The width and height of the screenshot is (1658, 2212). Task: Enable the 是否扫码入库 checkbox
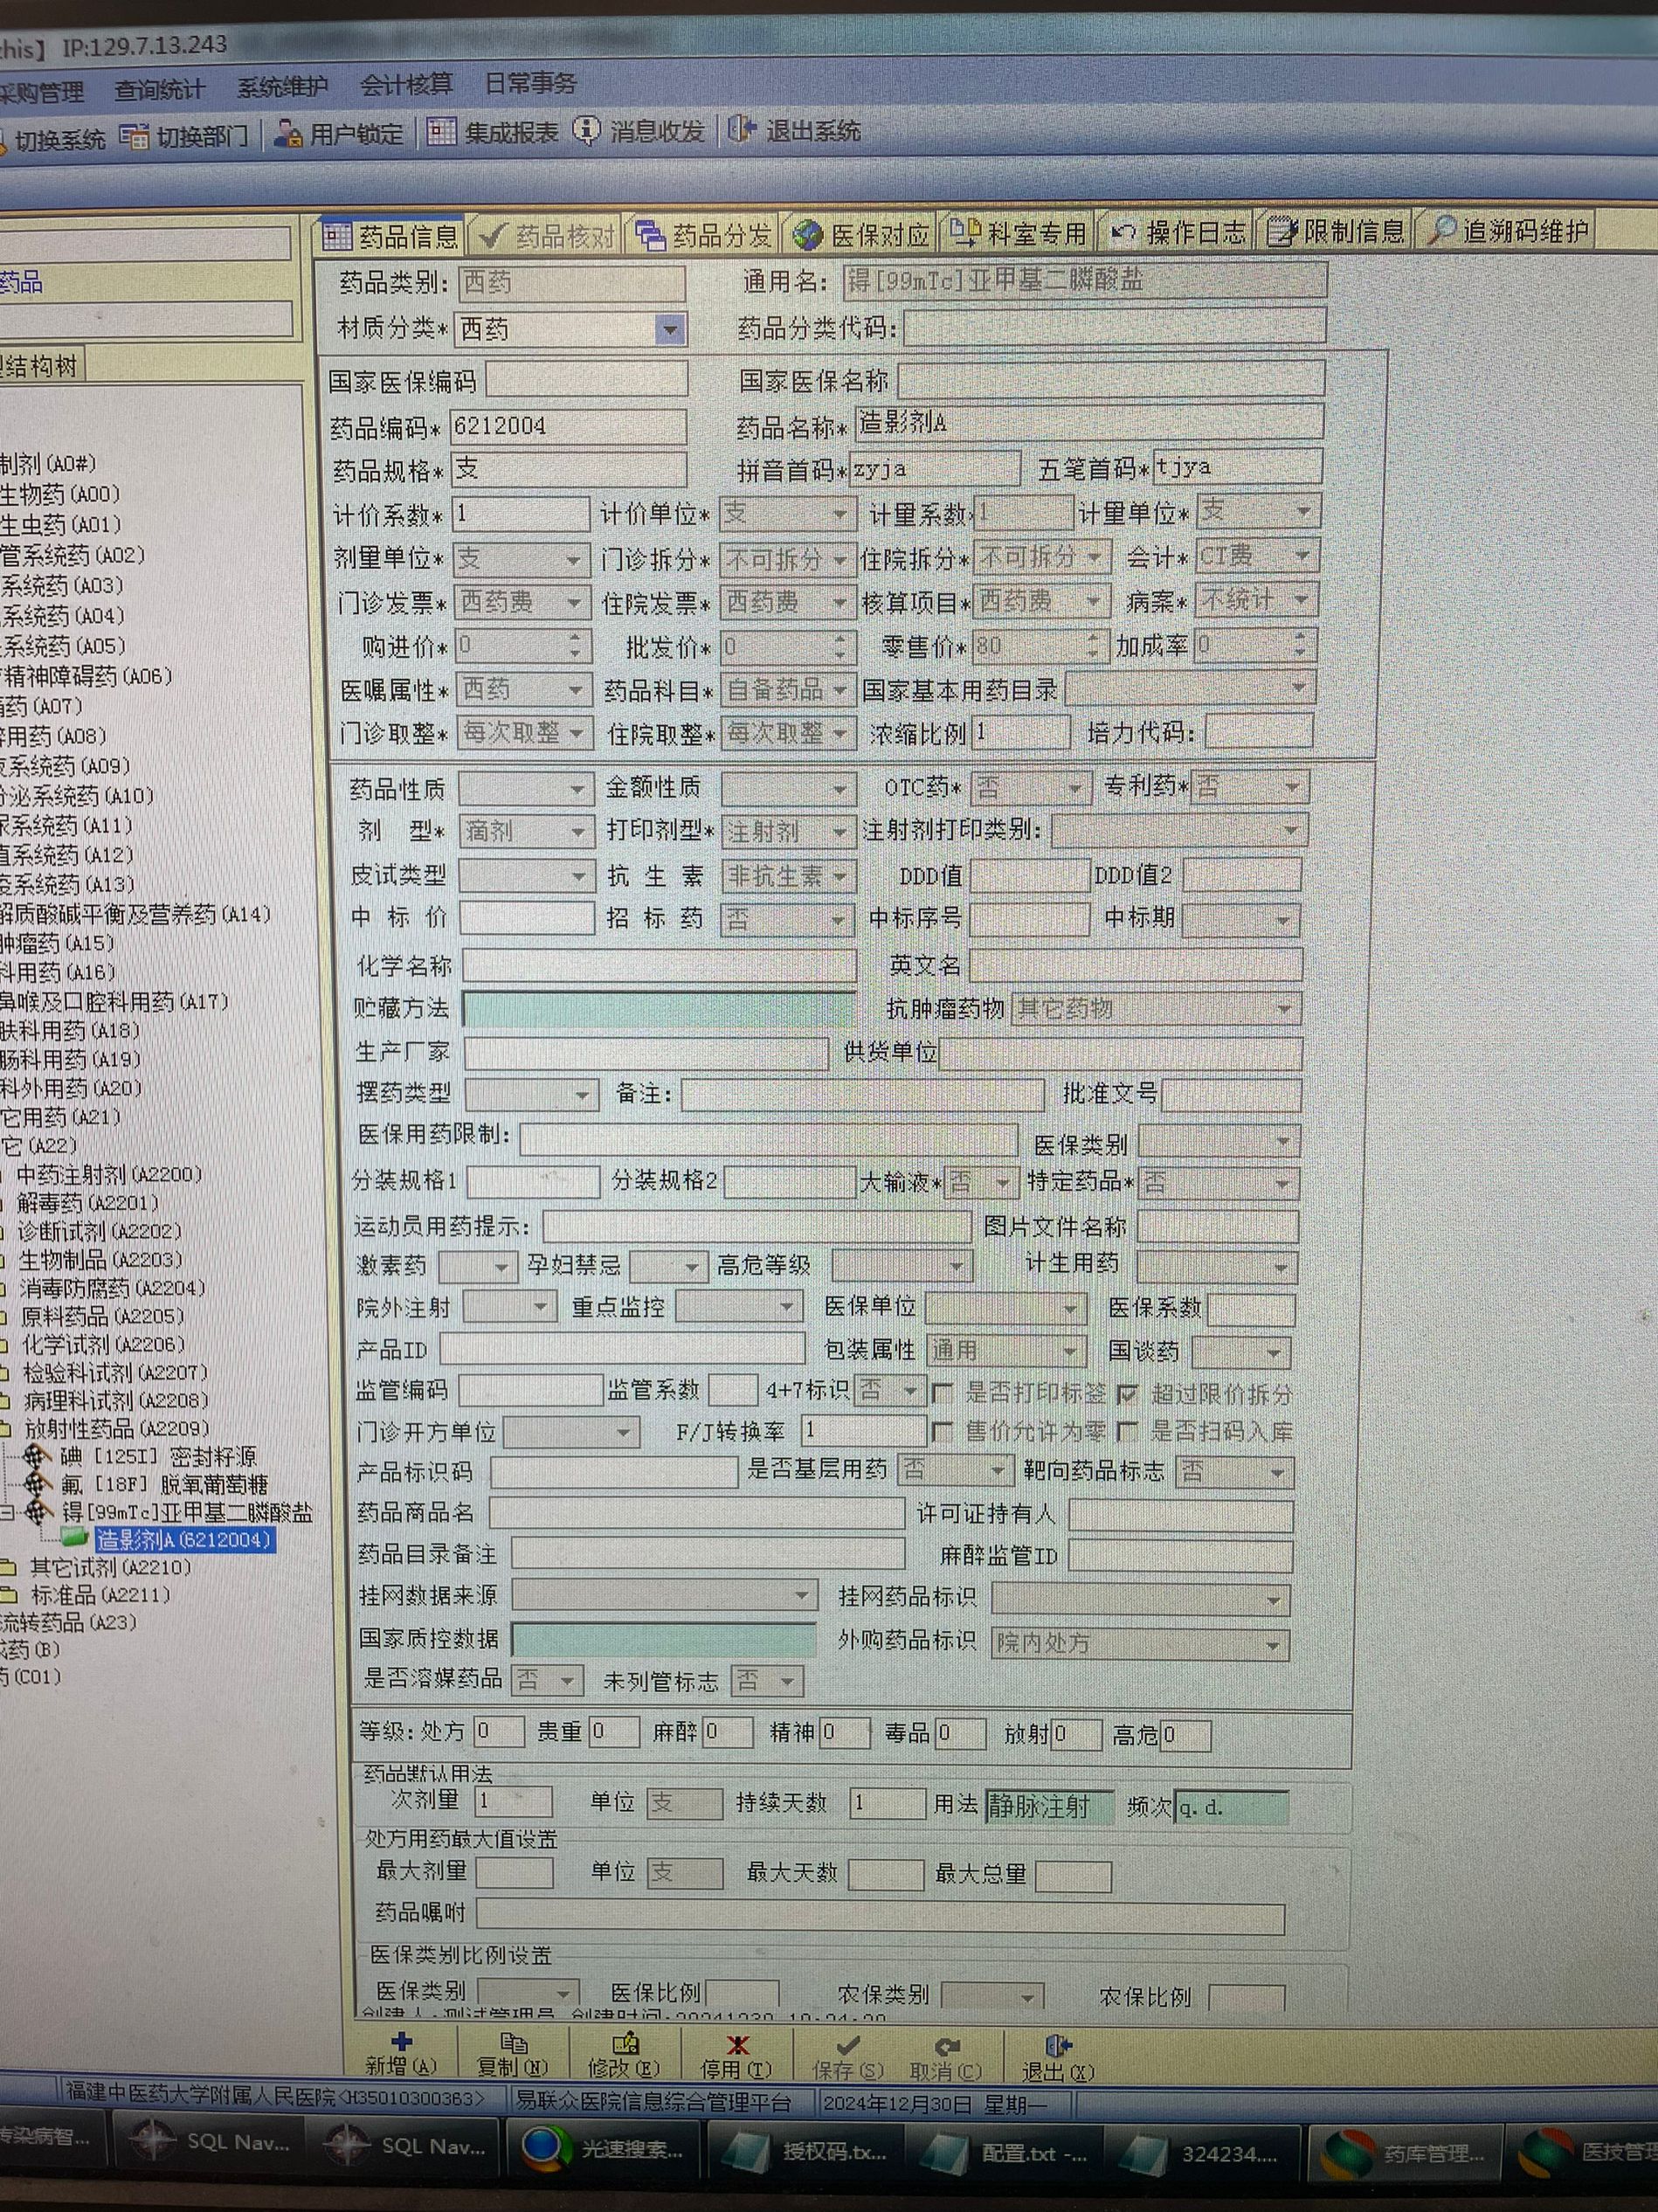pos(1127,1431)
